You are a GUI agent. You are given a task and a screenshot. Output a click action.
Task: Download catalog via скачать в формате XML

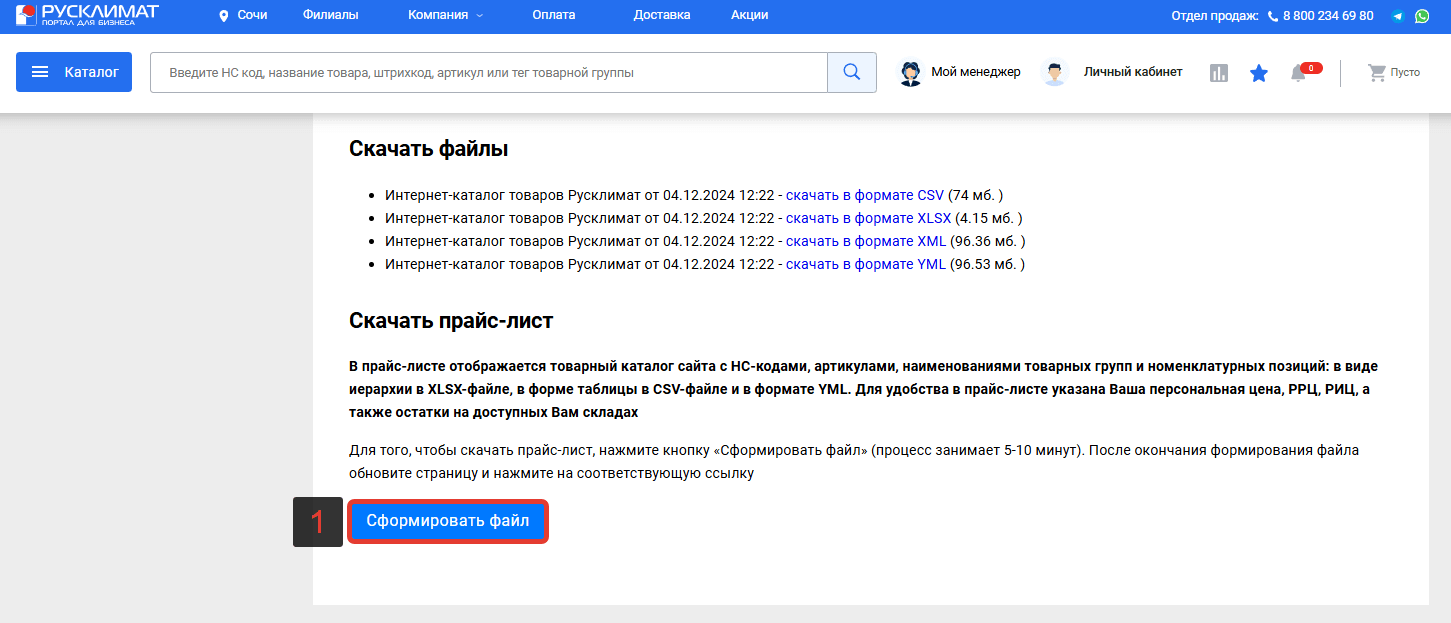click(x=866, y=241)
